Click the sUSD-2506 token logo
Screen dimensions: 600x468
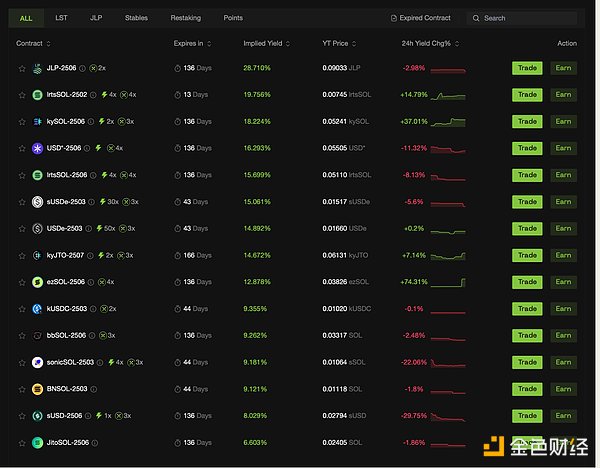(x=37, y=416)
